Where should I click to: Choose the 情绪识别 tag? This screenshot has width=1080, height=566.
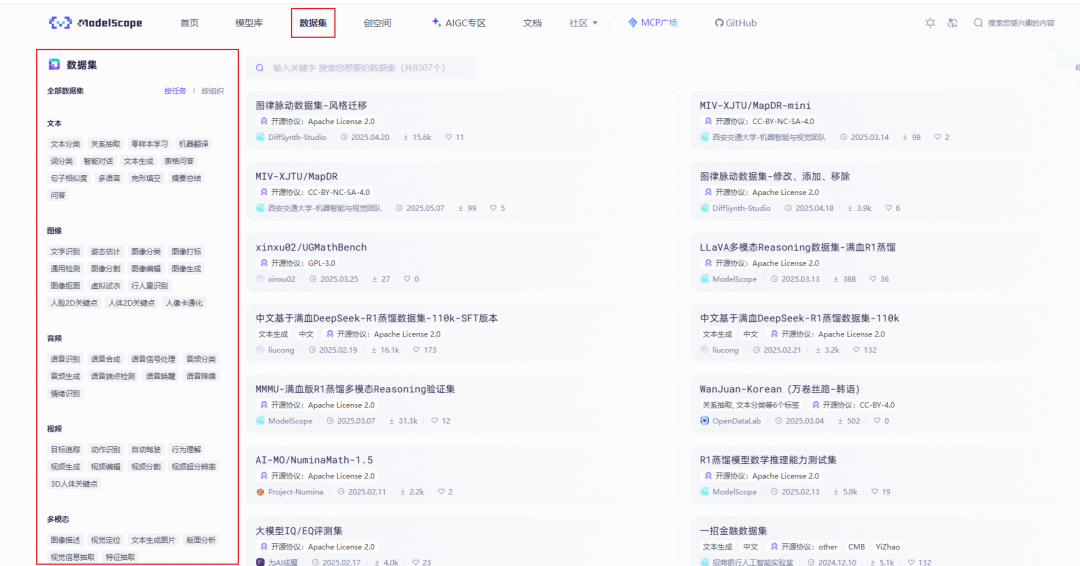[x=65, y=393]
